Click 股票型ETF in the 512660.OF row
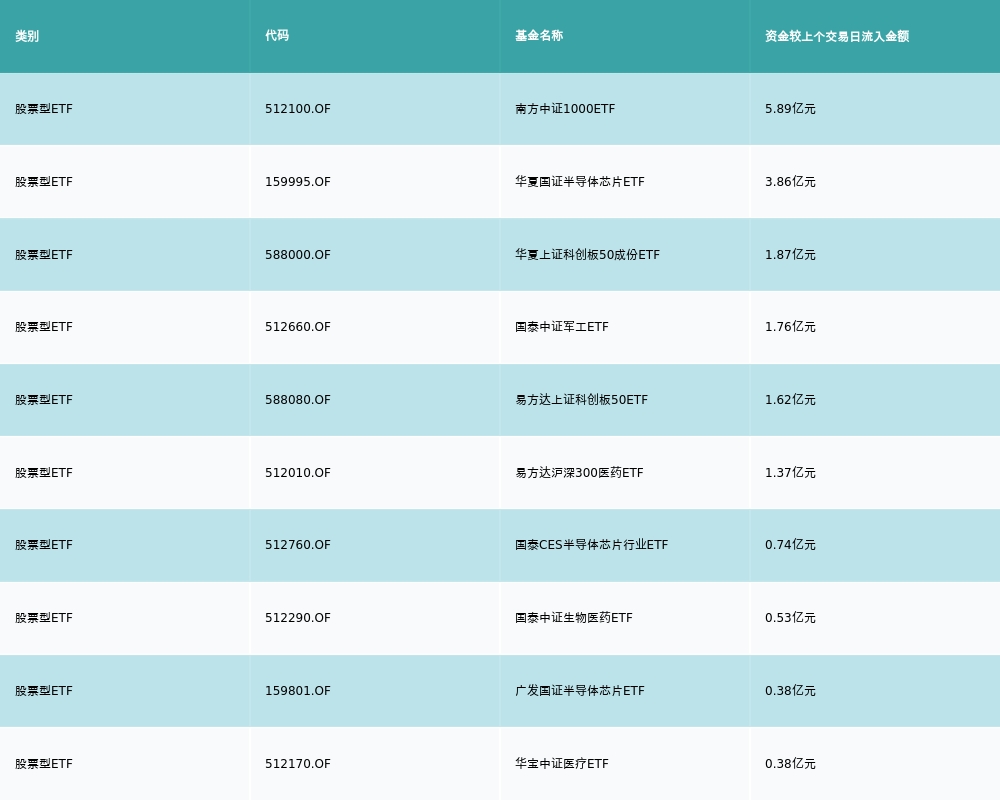Screen dimensions: 1000x800 pos(44,327)
